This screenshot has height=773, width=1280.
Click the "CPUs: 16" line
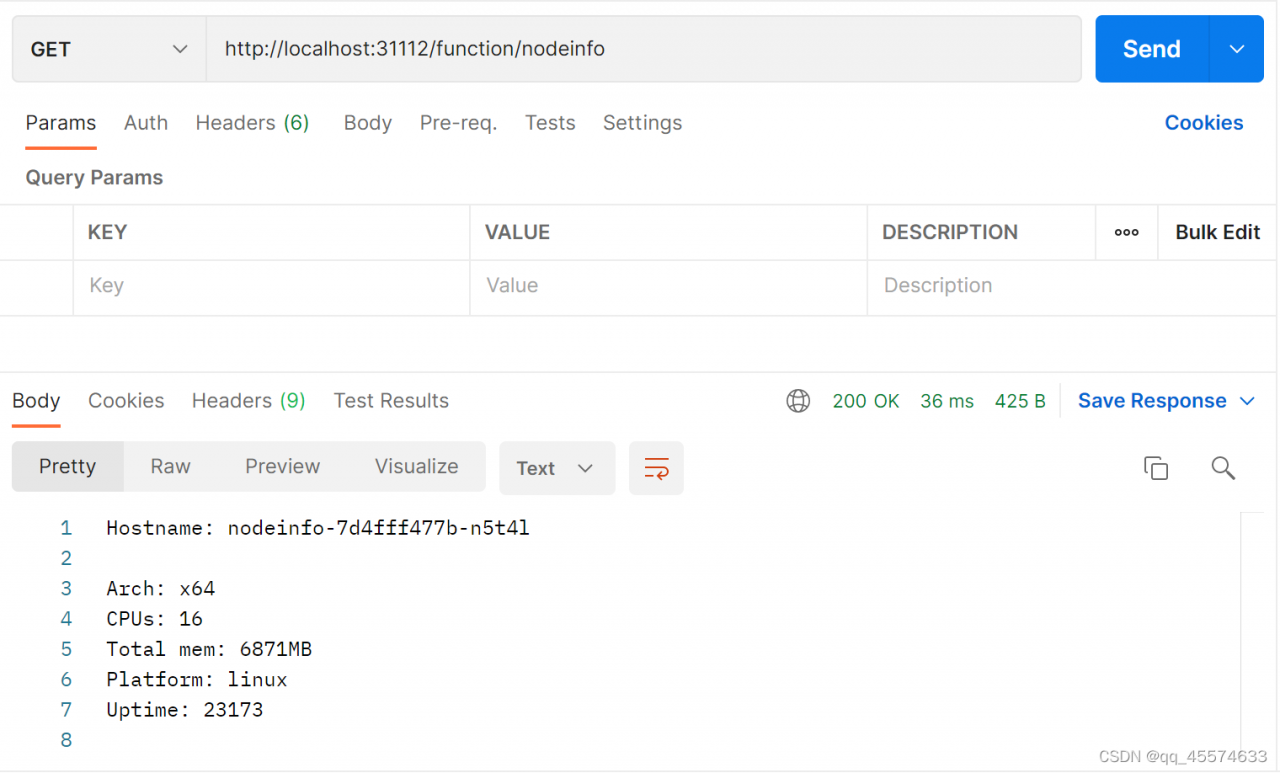pos(155,619)
